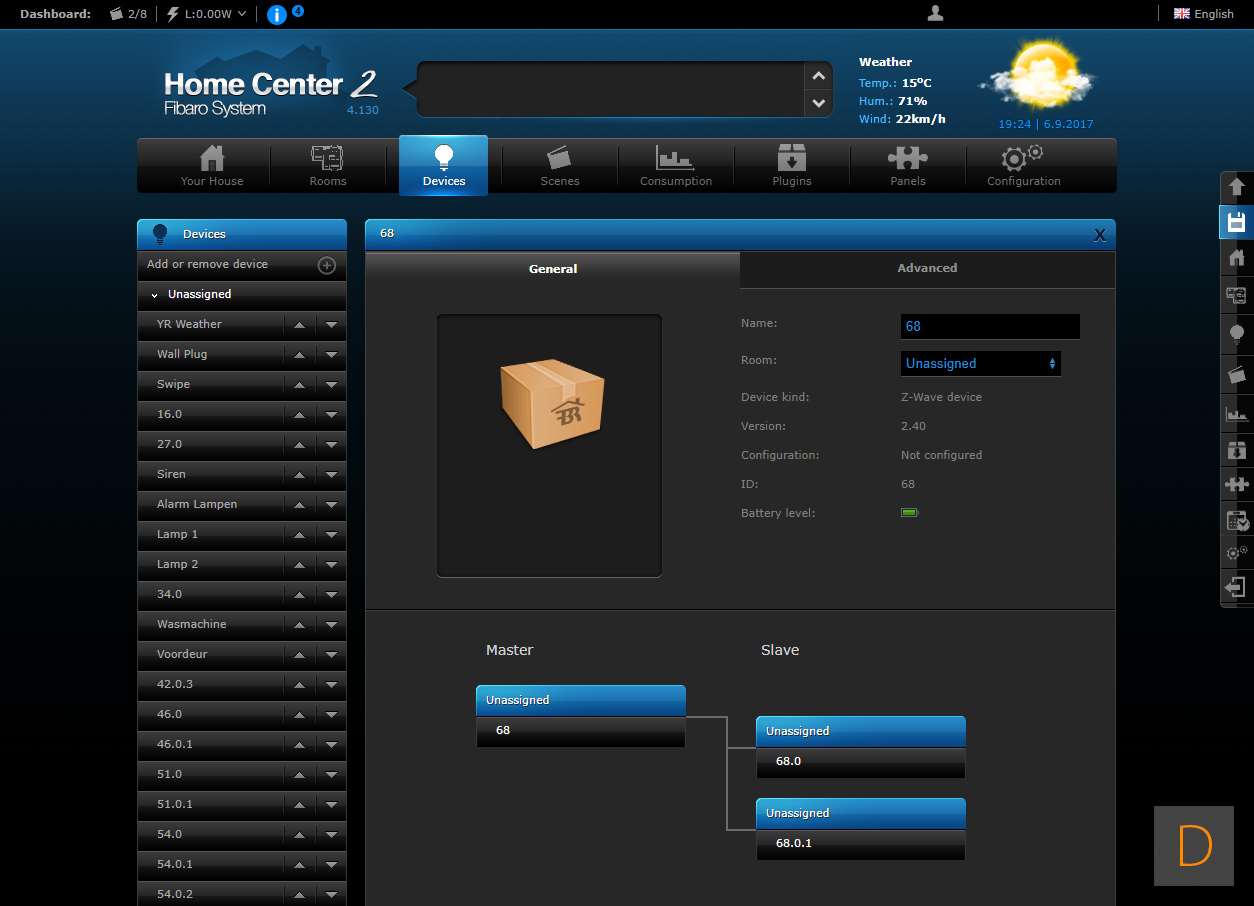Click the weather sun and cloud icon
Viewport: 1254px width, 906px height.
coord(1037,77)
